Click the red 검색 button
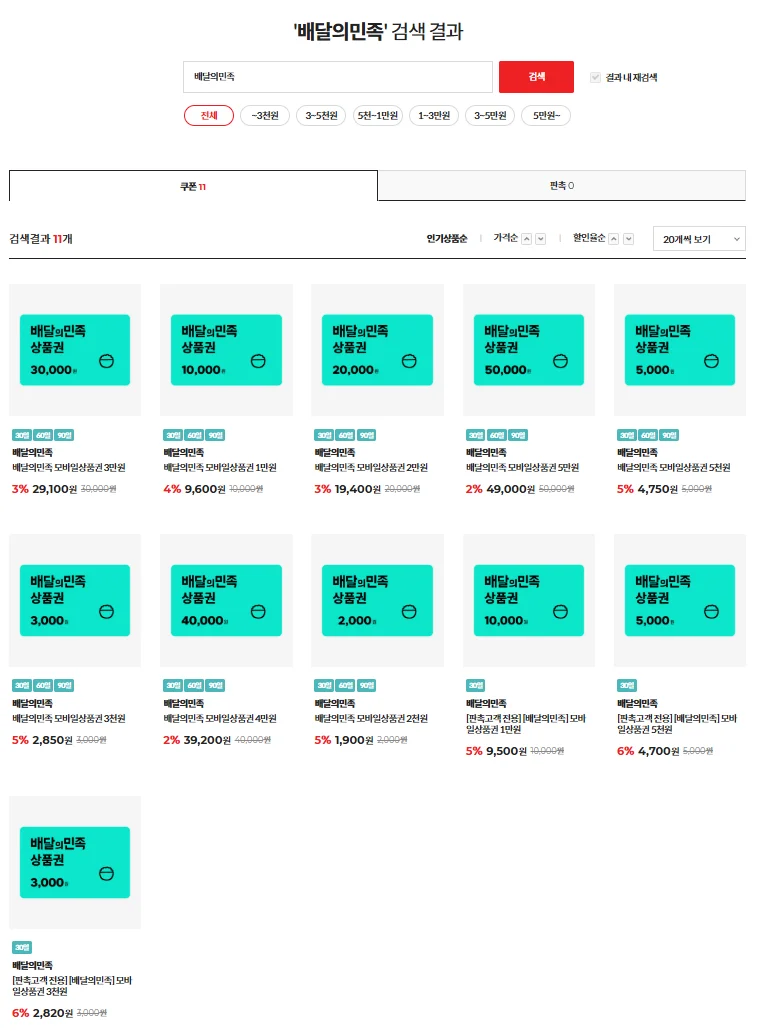The image size is (759, 1031). click(x=536, y=76)
